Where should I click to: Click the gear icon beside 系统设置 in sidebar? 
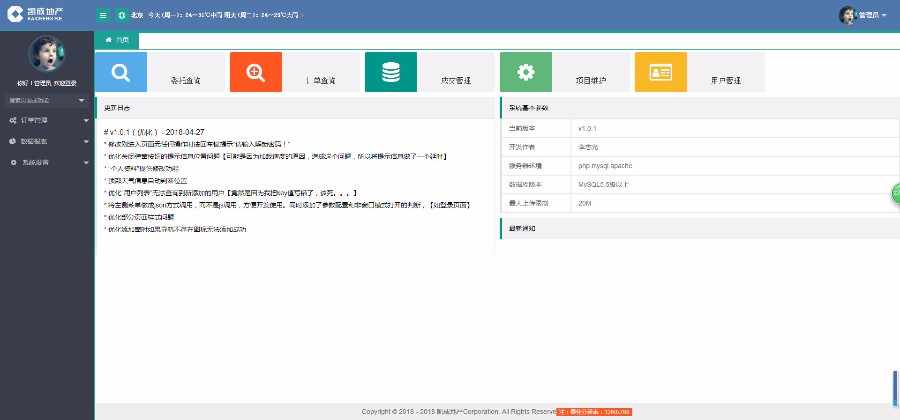click(13, 162)
